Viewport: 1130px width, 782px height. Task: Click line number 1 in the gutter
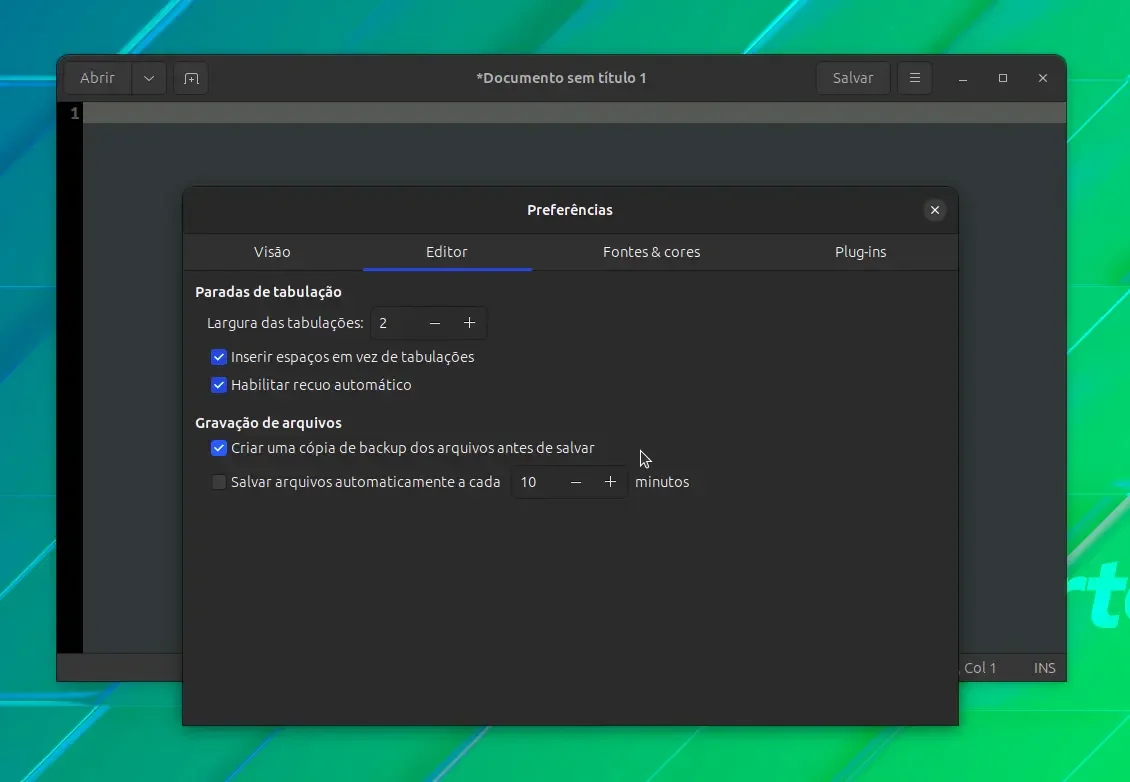coord(74,113)
